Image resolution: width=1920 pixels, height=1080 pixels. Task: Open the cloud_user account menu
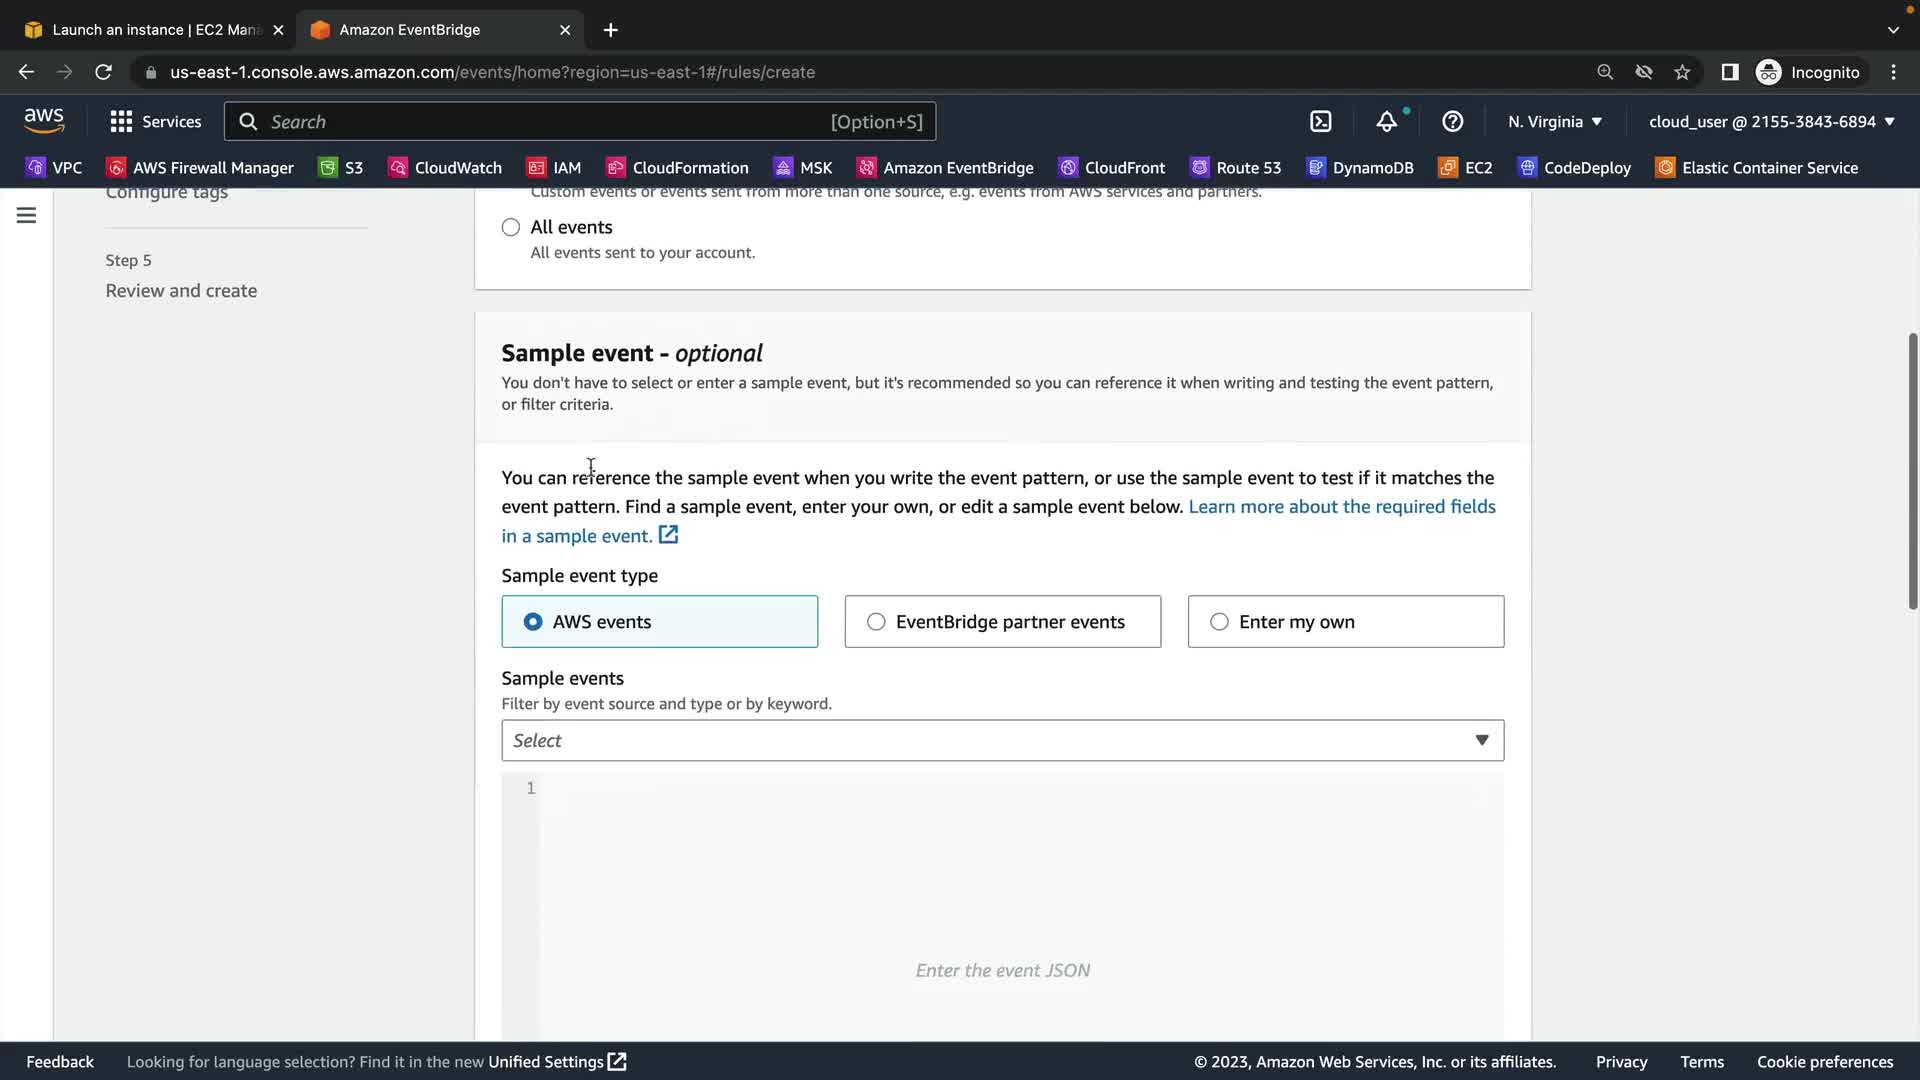pos(1771,122)
